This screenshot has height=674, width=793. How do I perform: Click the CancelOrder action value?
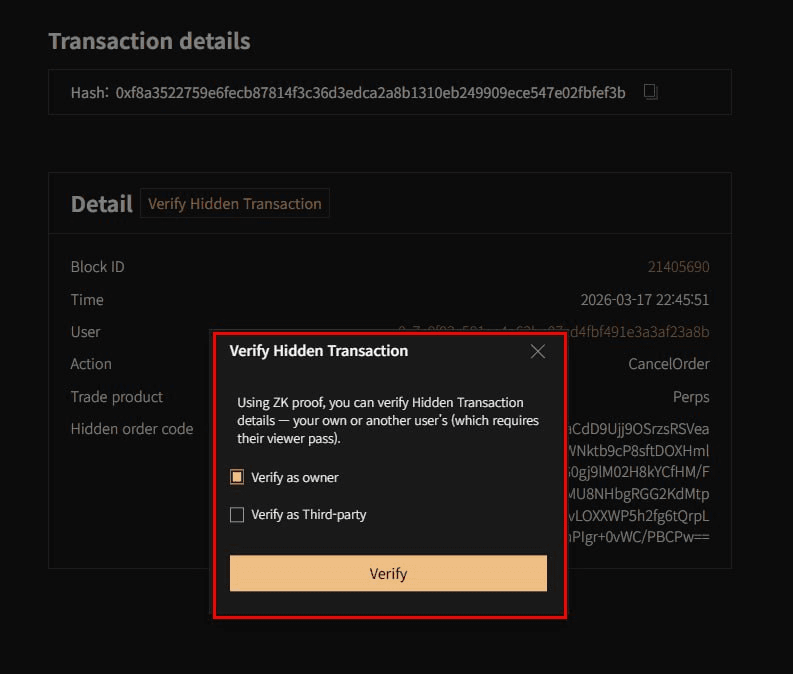click(668, 364)
